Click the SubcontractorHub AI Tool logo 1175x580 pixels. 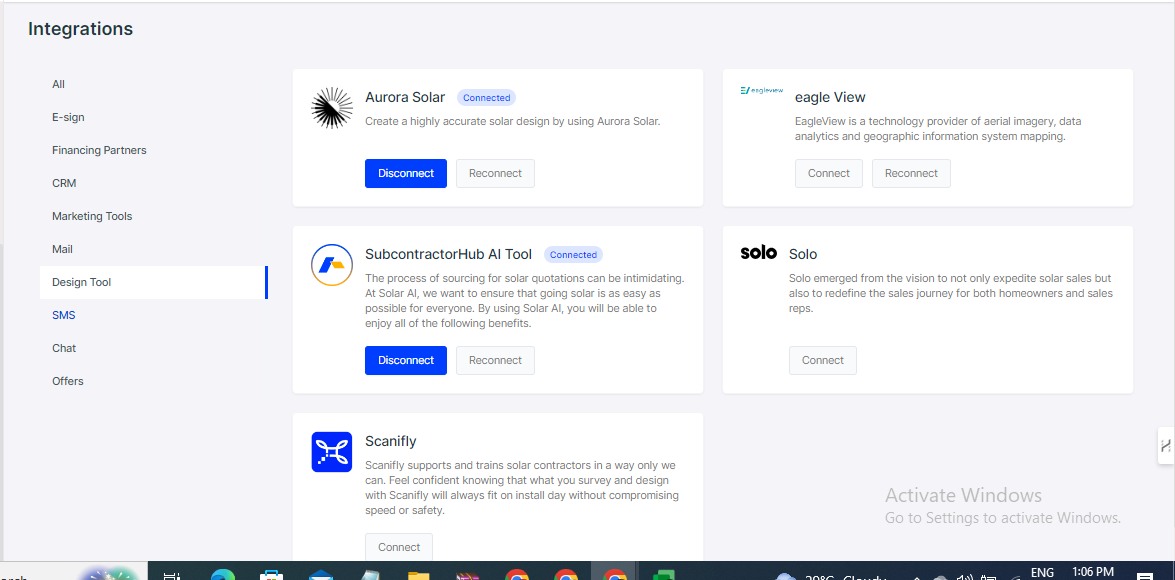pyautogui.click(x=332, y=265)
